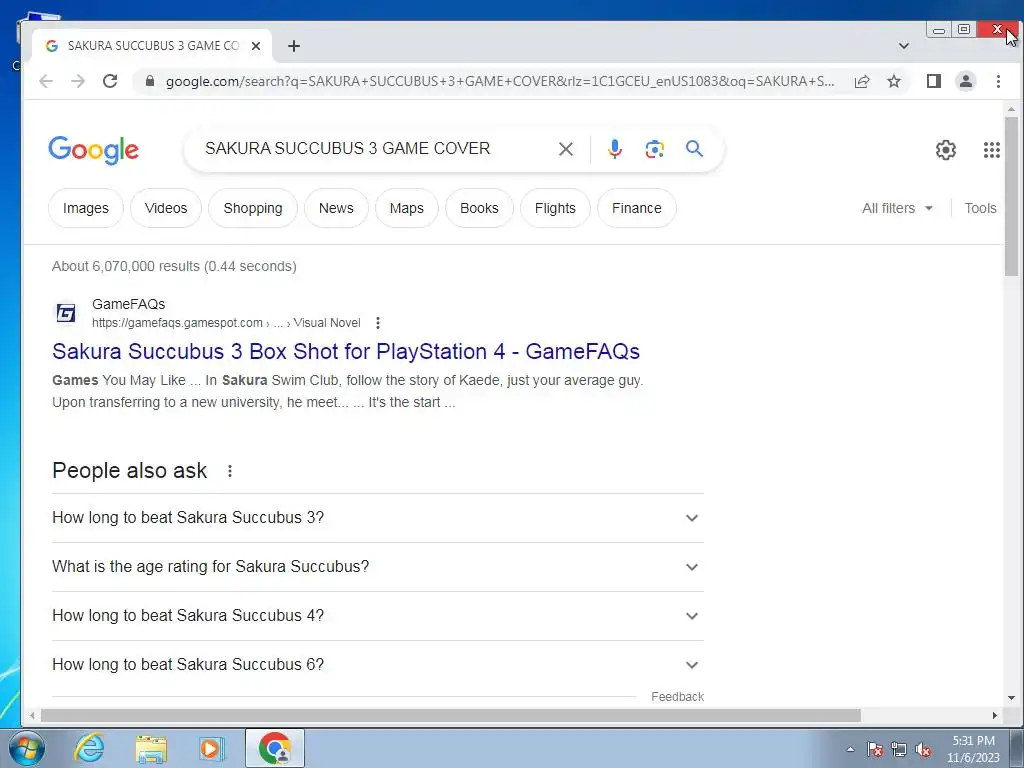Switch to the Flights results tab
The image size is (1024, 768).
tap(555, 208)
